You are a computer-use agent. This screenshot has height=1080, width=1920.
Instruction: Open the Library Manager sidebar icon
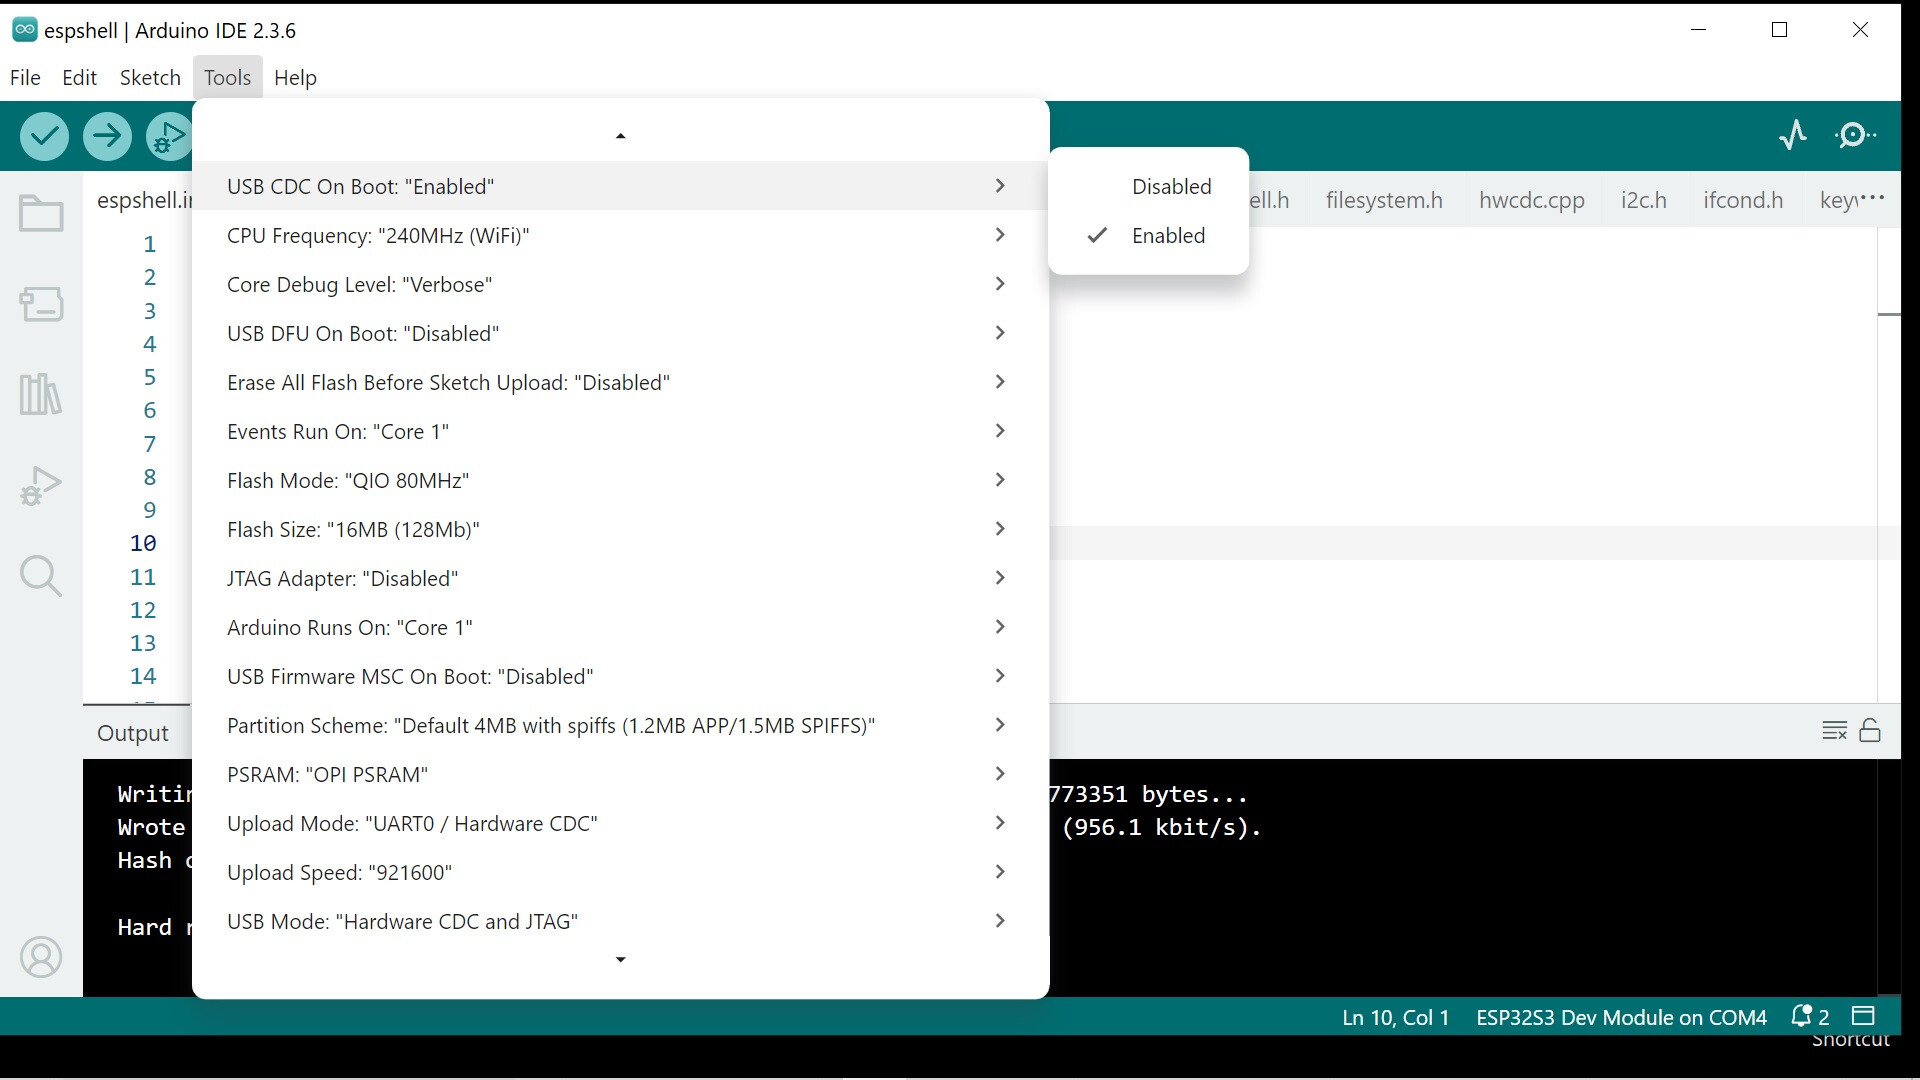click(x=41, y=395)
